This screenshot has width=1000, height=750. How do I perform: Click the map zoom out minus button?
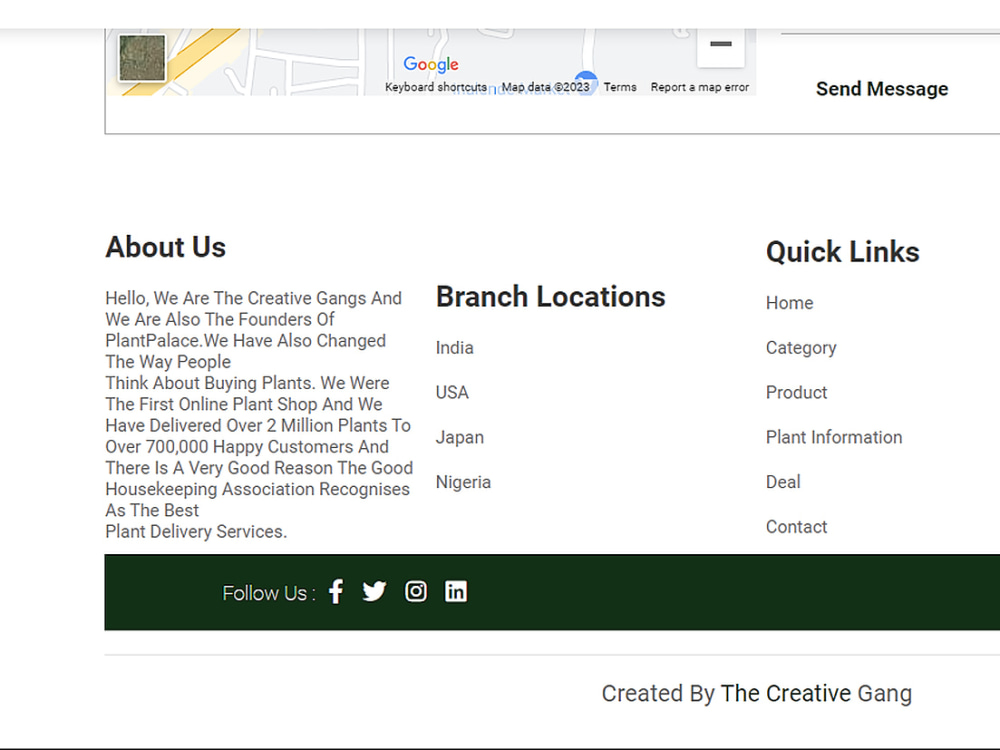[721, 45]
